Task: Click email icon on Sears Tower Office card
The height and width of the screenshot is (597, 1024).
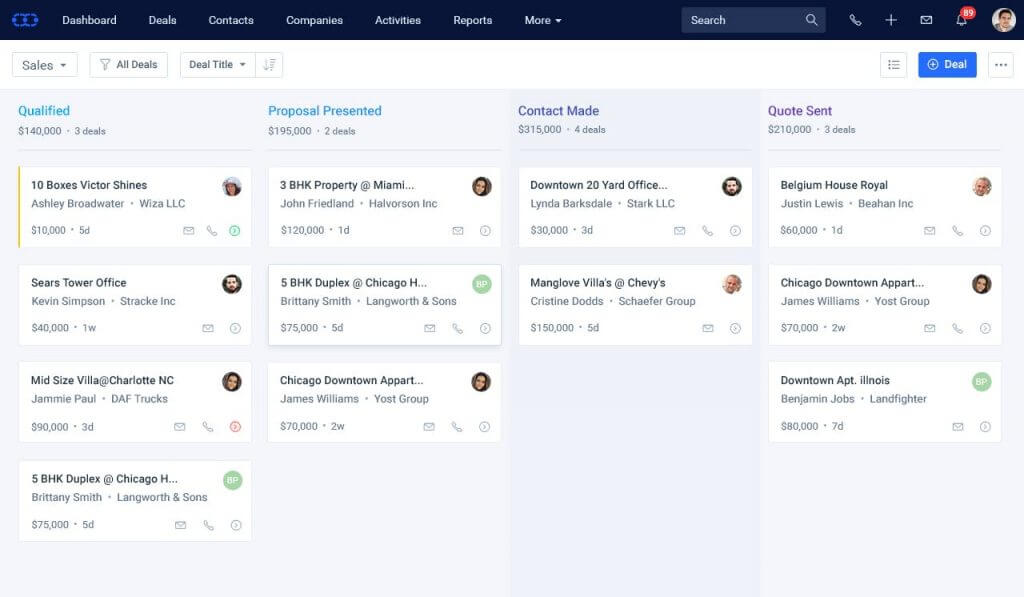Action: [208, 328]
